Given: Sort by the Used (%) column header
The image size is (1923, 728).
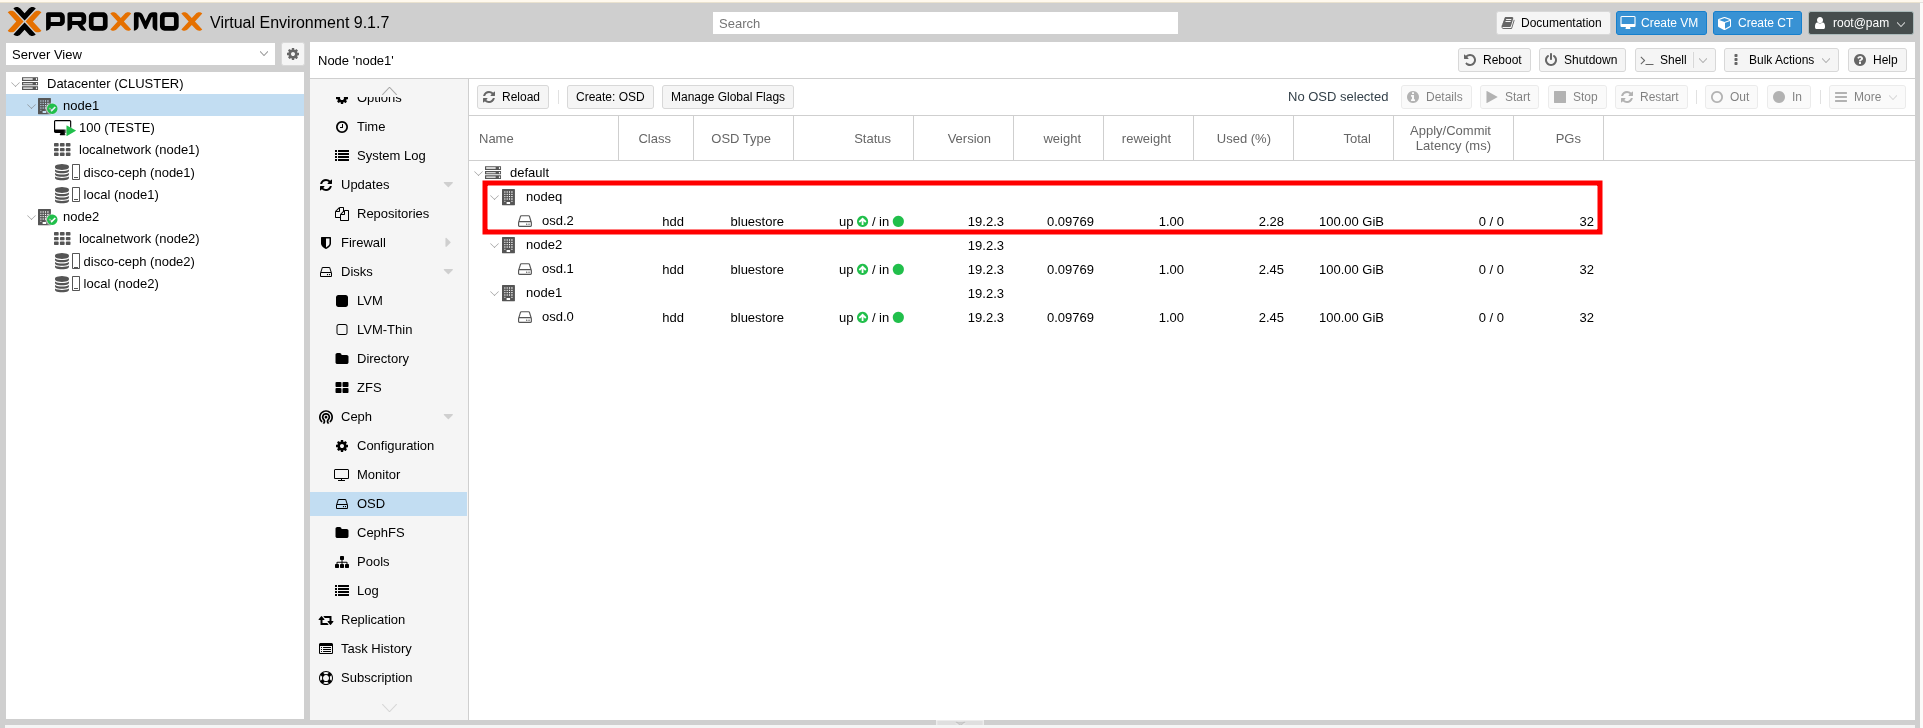Looking at the screenshot, I should point(1243,139).
